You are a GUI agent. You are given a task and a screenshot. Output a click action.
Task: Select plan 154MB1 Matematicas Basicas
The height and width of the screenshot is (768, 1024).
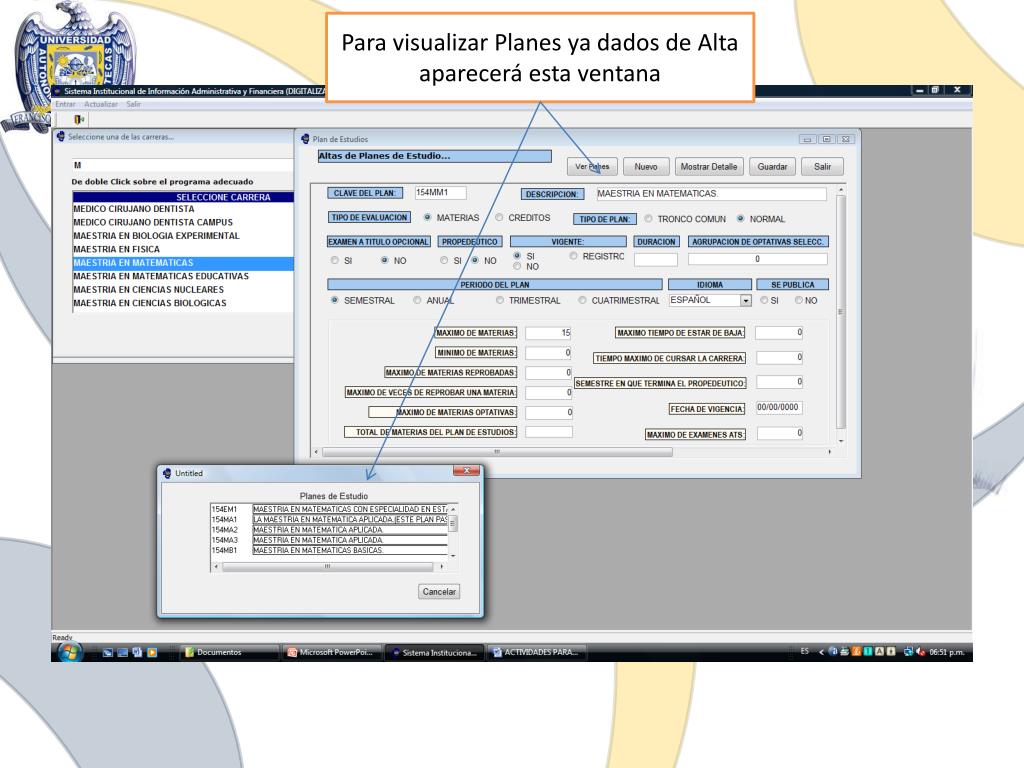(x=329, y=551)
